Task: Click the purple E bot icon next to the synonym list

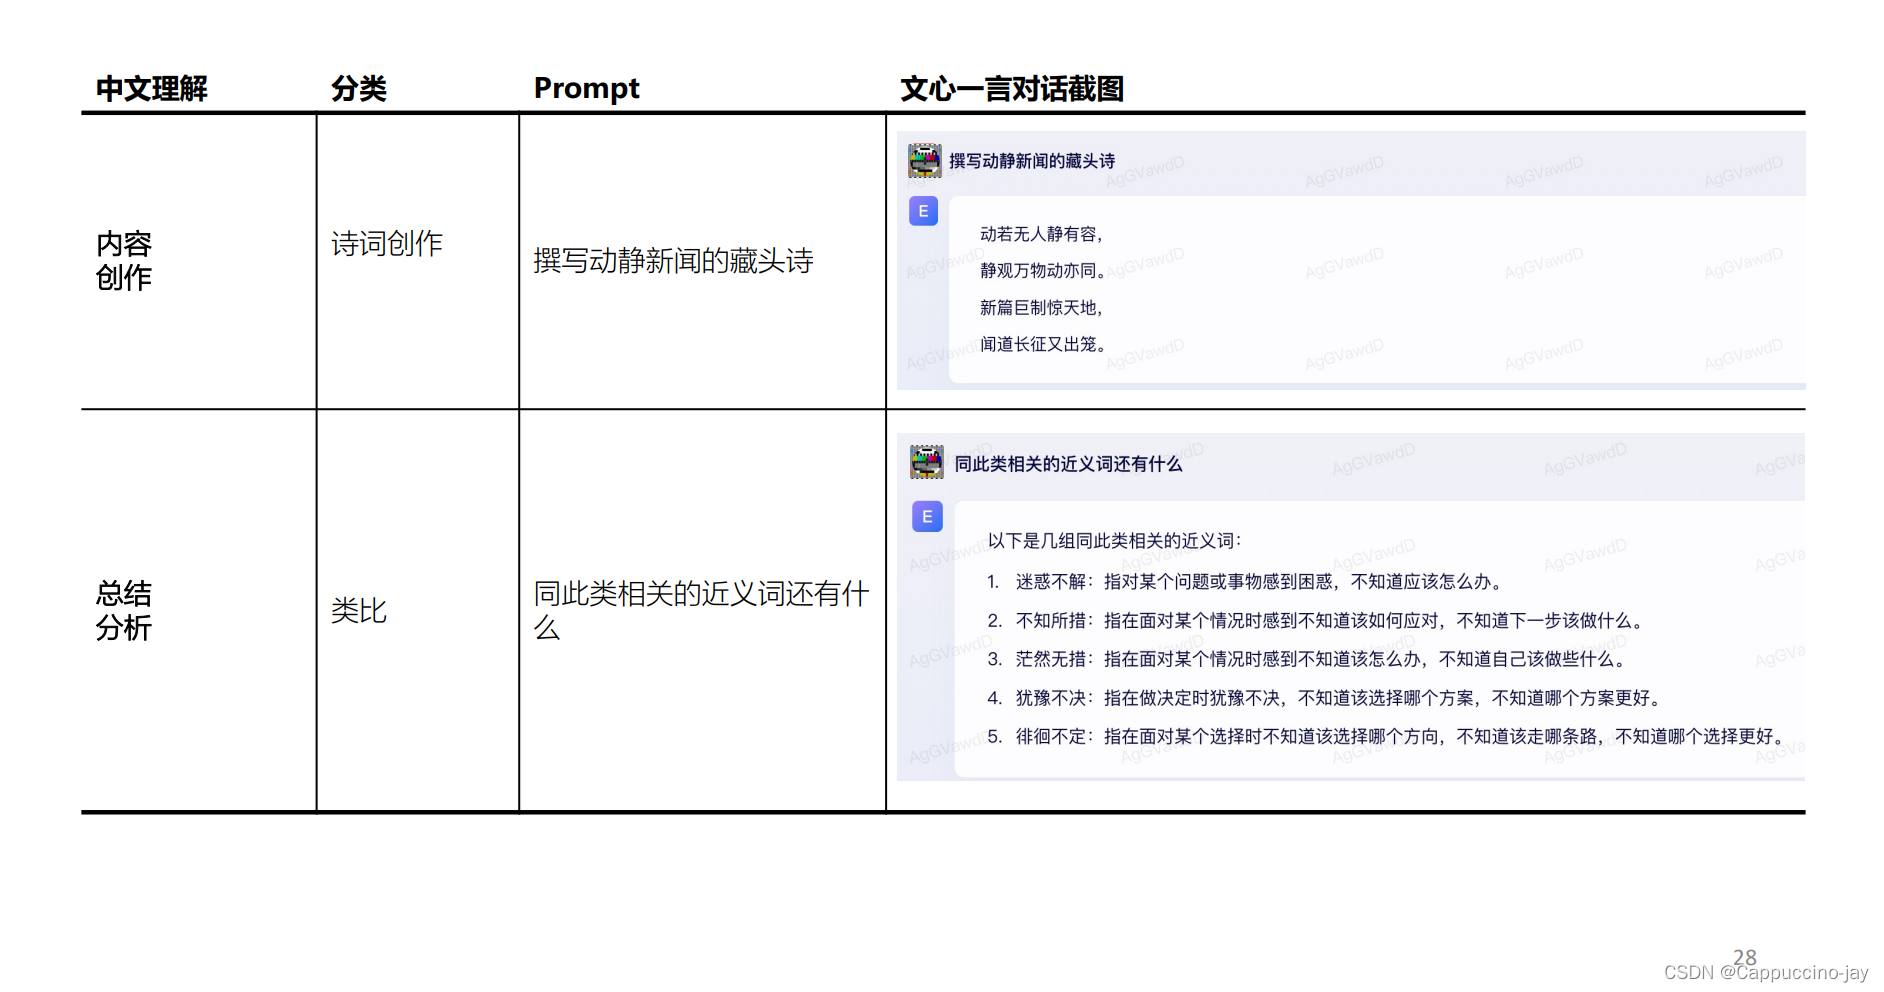Action: [927, 516]
